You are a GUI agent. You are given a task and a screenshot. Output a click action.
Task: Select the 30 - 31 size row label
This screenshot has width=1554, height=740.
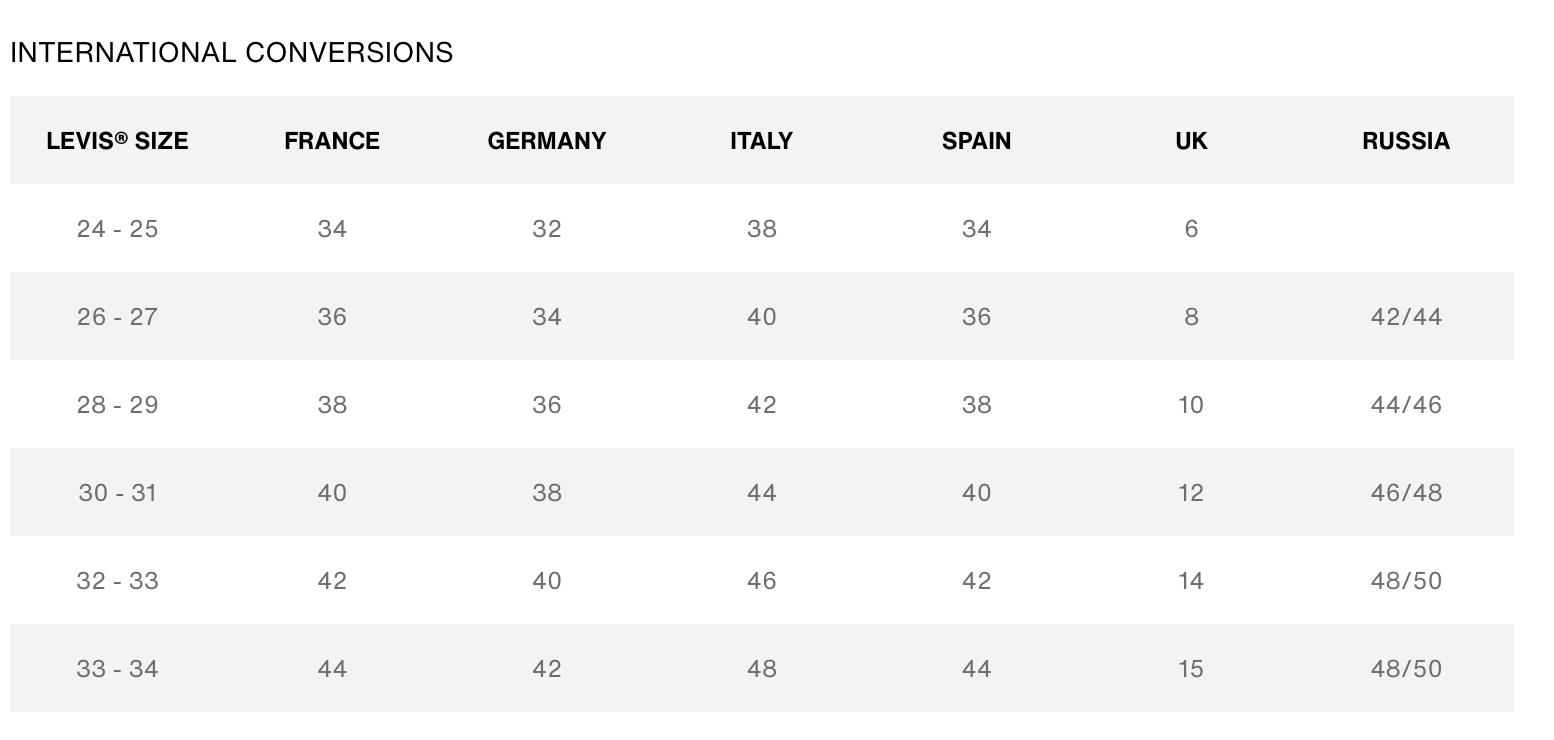coord(117,493)
